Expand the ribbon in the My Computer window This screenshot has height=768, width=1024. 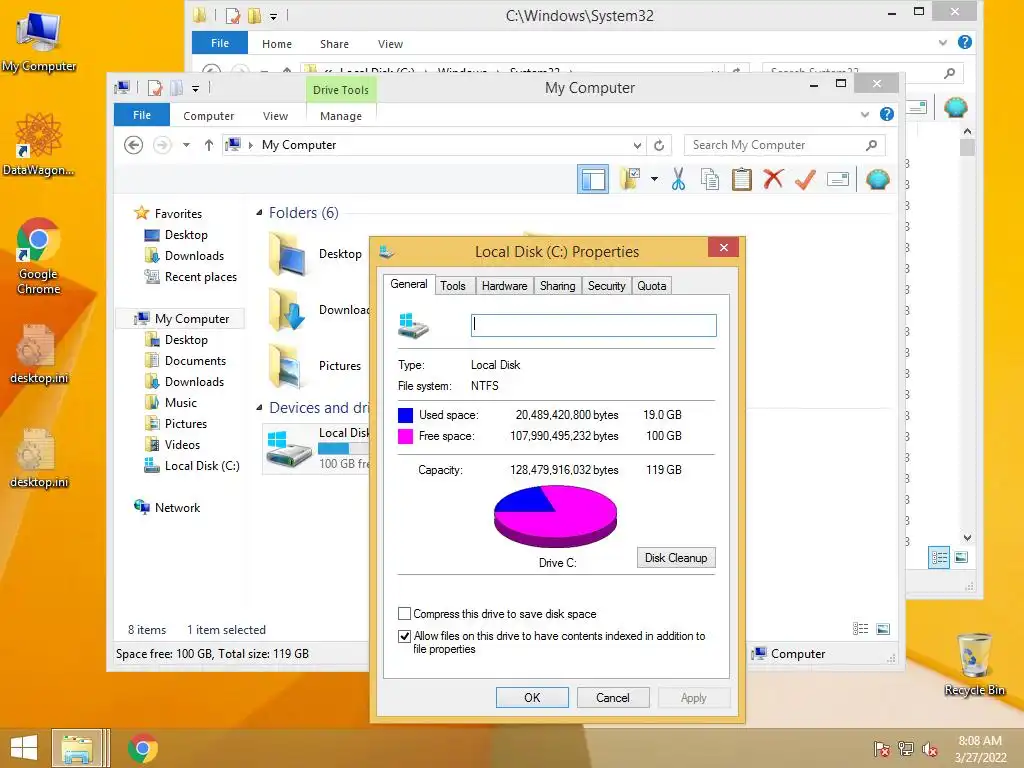pyautogui.click(x=865, y=114)
